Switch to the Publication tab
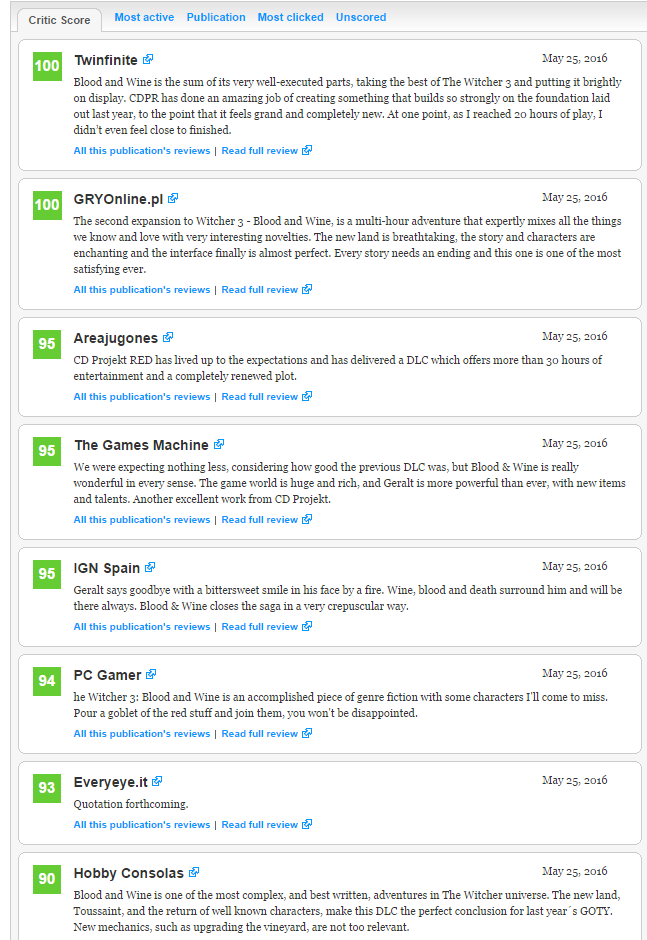 coord(216,17)
